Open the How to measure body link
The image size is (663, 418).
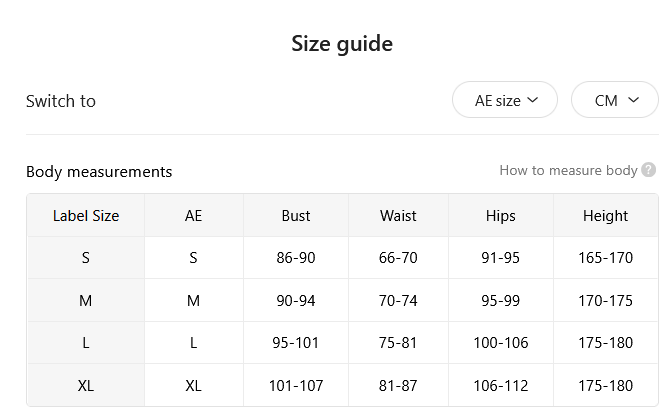coord(568,170)
